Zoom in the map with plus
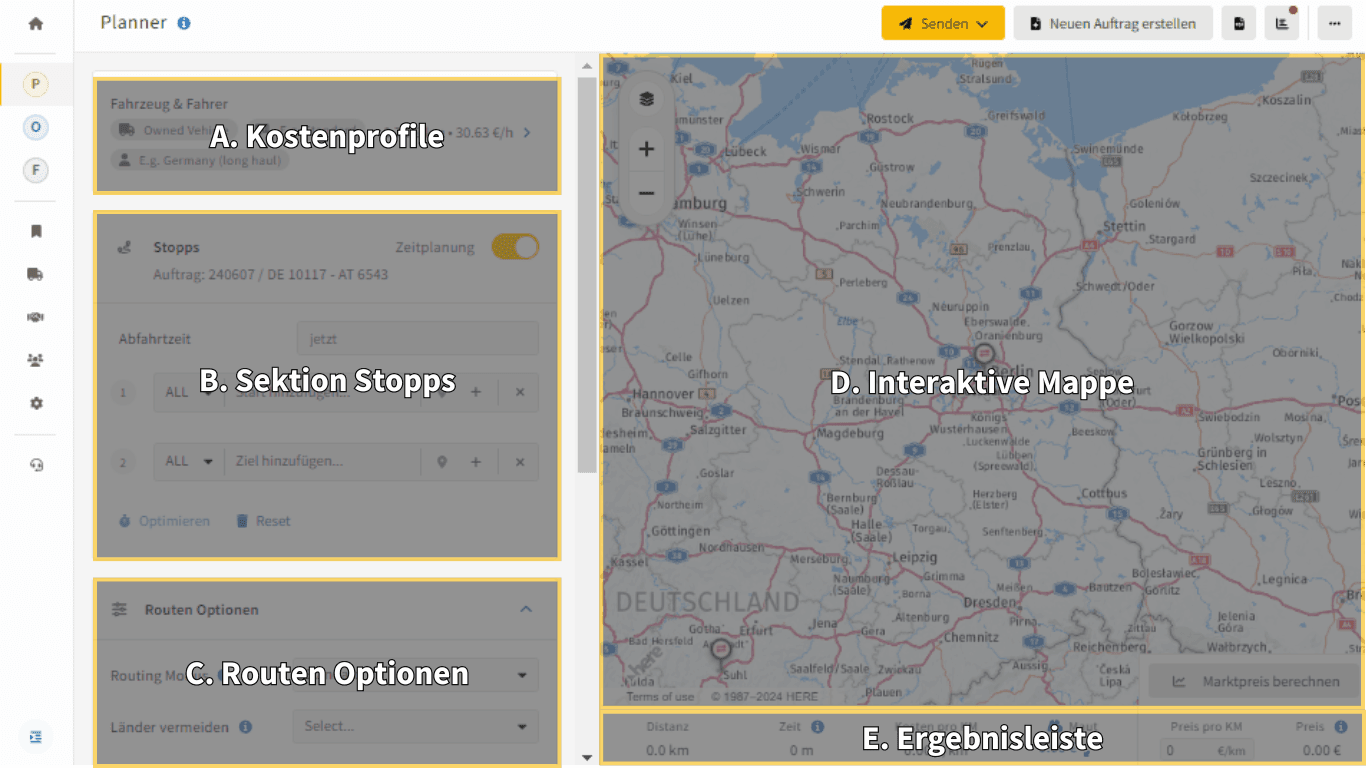Image resolution: width=1366 pixels, height=768 pixels. coord(646,149)
